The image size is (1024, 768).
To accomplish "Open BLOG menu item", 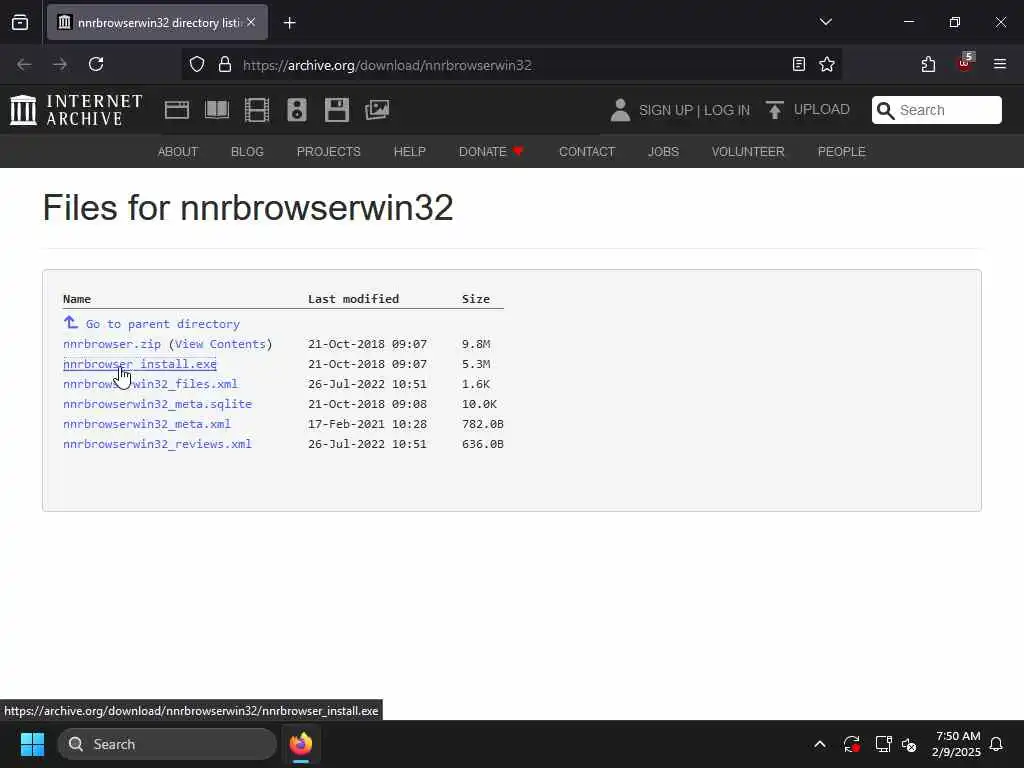I will 247,152.
